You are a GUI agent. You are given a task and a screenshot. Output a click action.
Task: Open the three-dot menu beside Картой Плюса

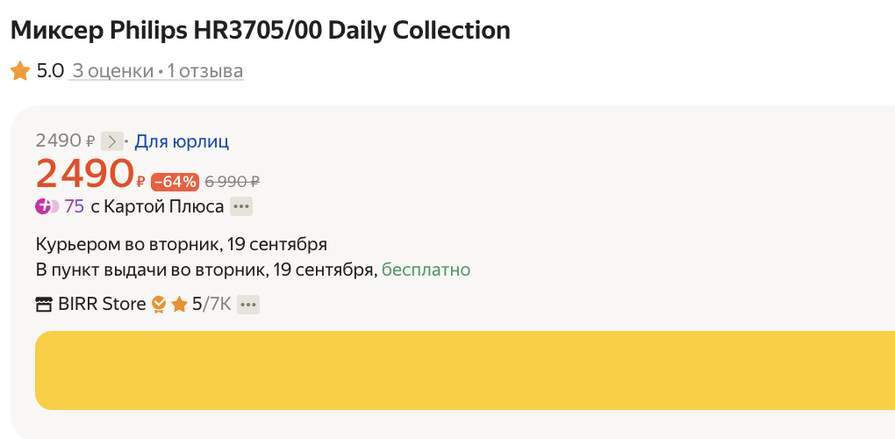click(241, 207)
